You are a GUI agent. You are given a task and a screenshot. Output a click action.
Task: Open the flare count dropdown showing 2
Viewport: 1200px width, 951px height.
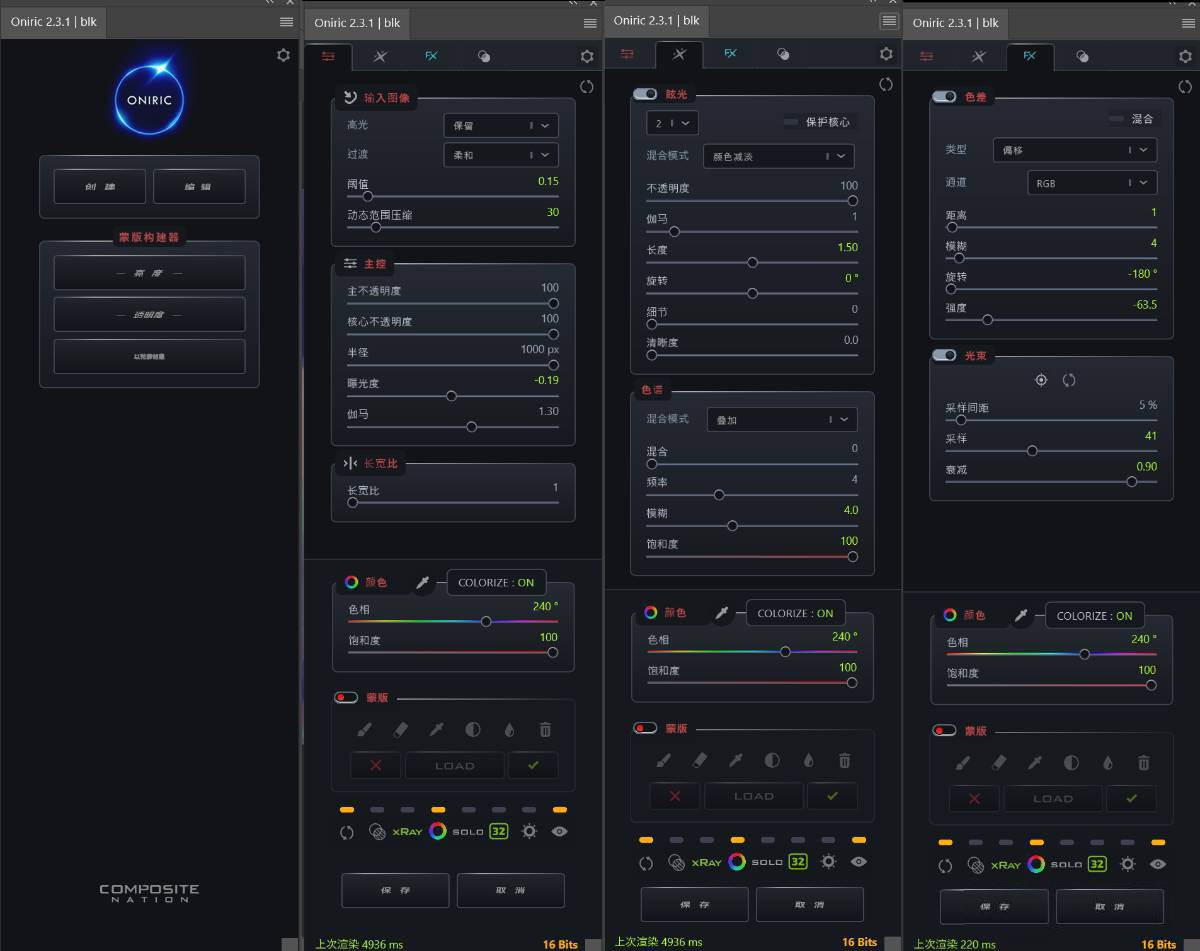click(x=672, y=122)
